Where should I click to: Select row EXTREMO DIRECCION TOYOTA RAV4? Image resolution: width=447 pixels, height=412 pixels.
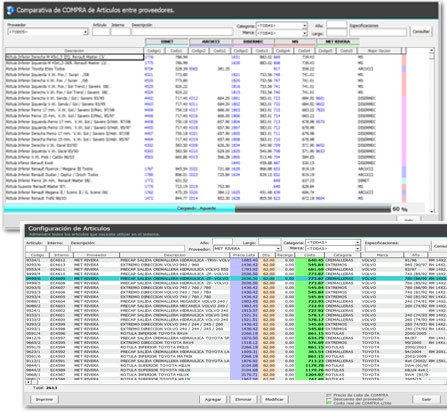(236, 342)
